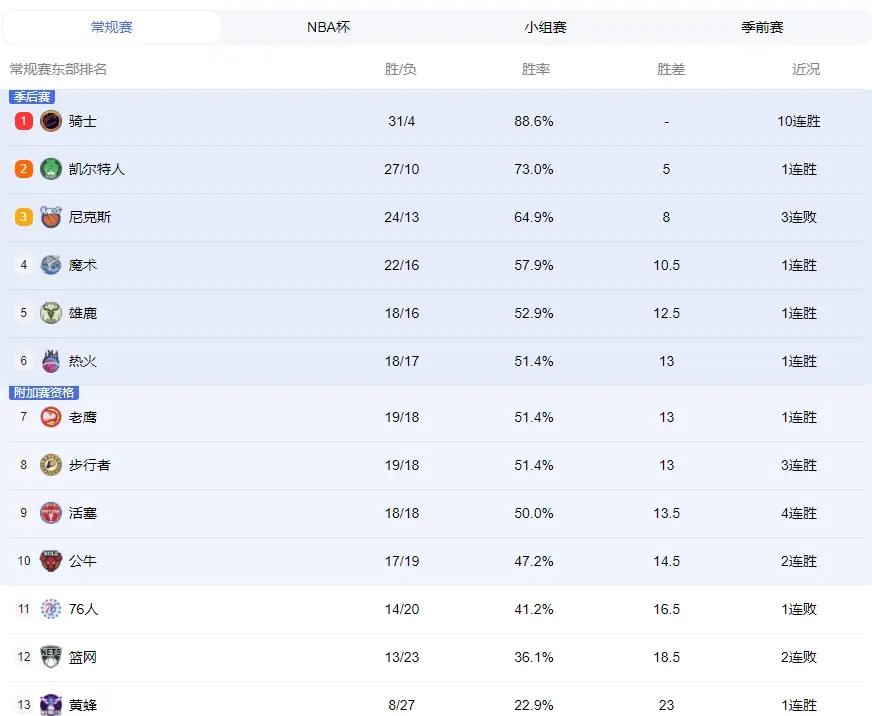Switch to the NBA杯 tab
872x716 pixels.
coord(328,27)
